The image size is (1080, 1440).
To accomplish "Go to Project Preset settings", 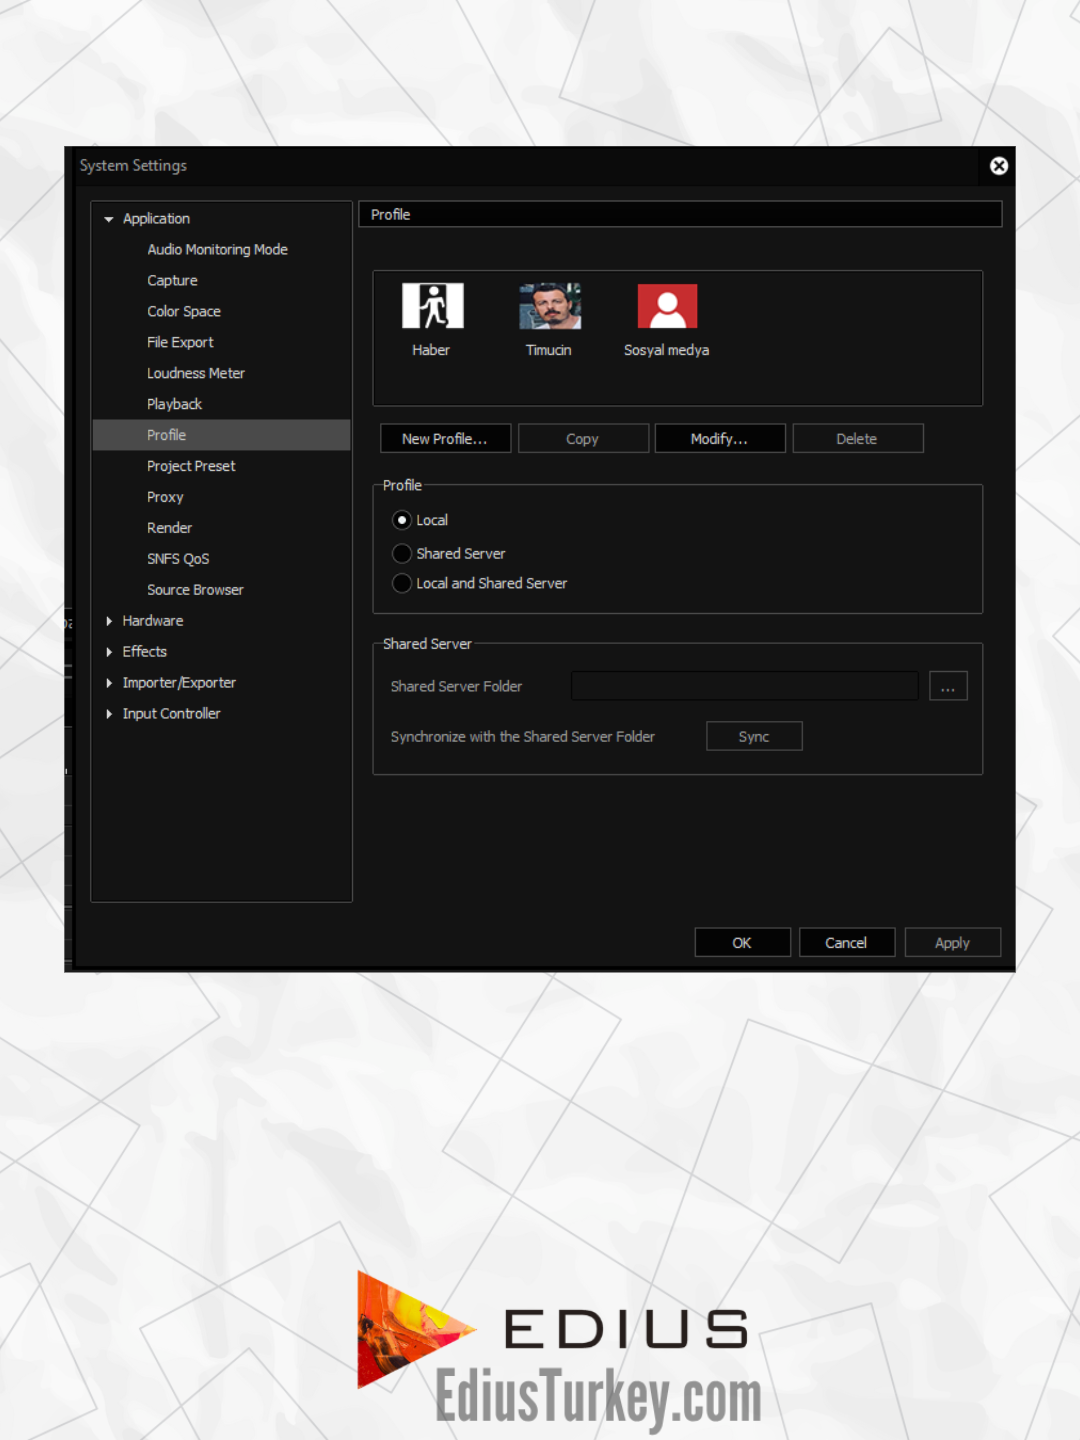I will point(191,466).
